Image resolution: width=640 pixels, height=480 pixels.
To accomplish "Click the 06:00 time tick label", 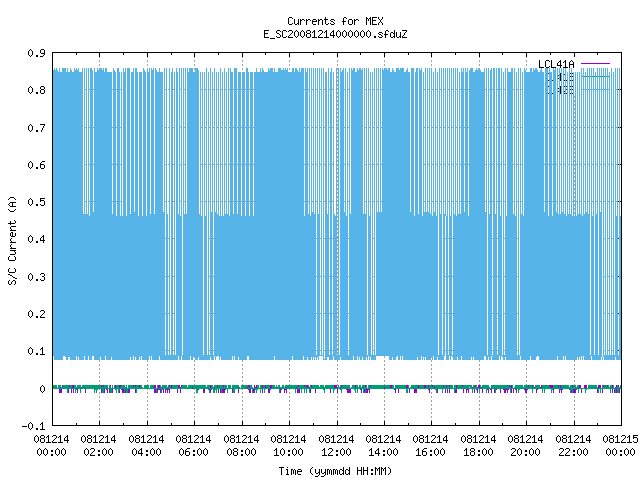I will coord(193,446).
